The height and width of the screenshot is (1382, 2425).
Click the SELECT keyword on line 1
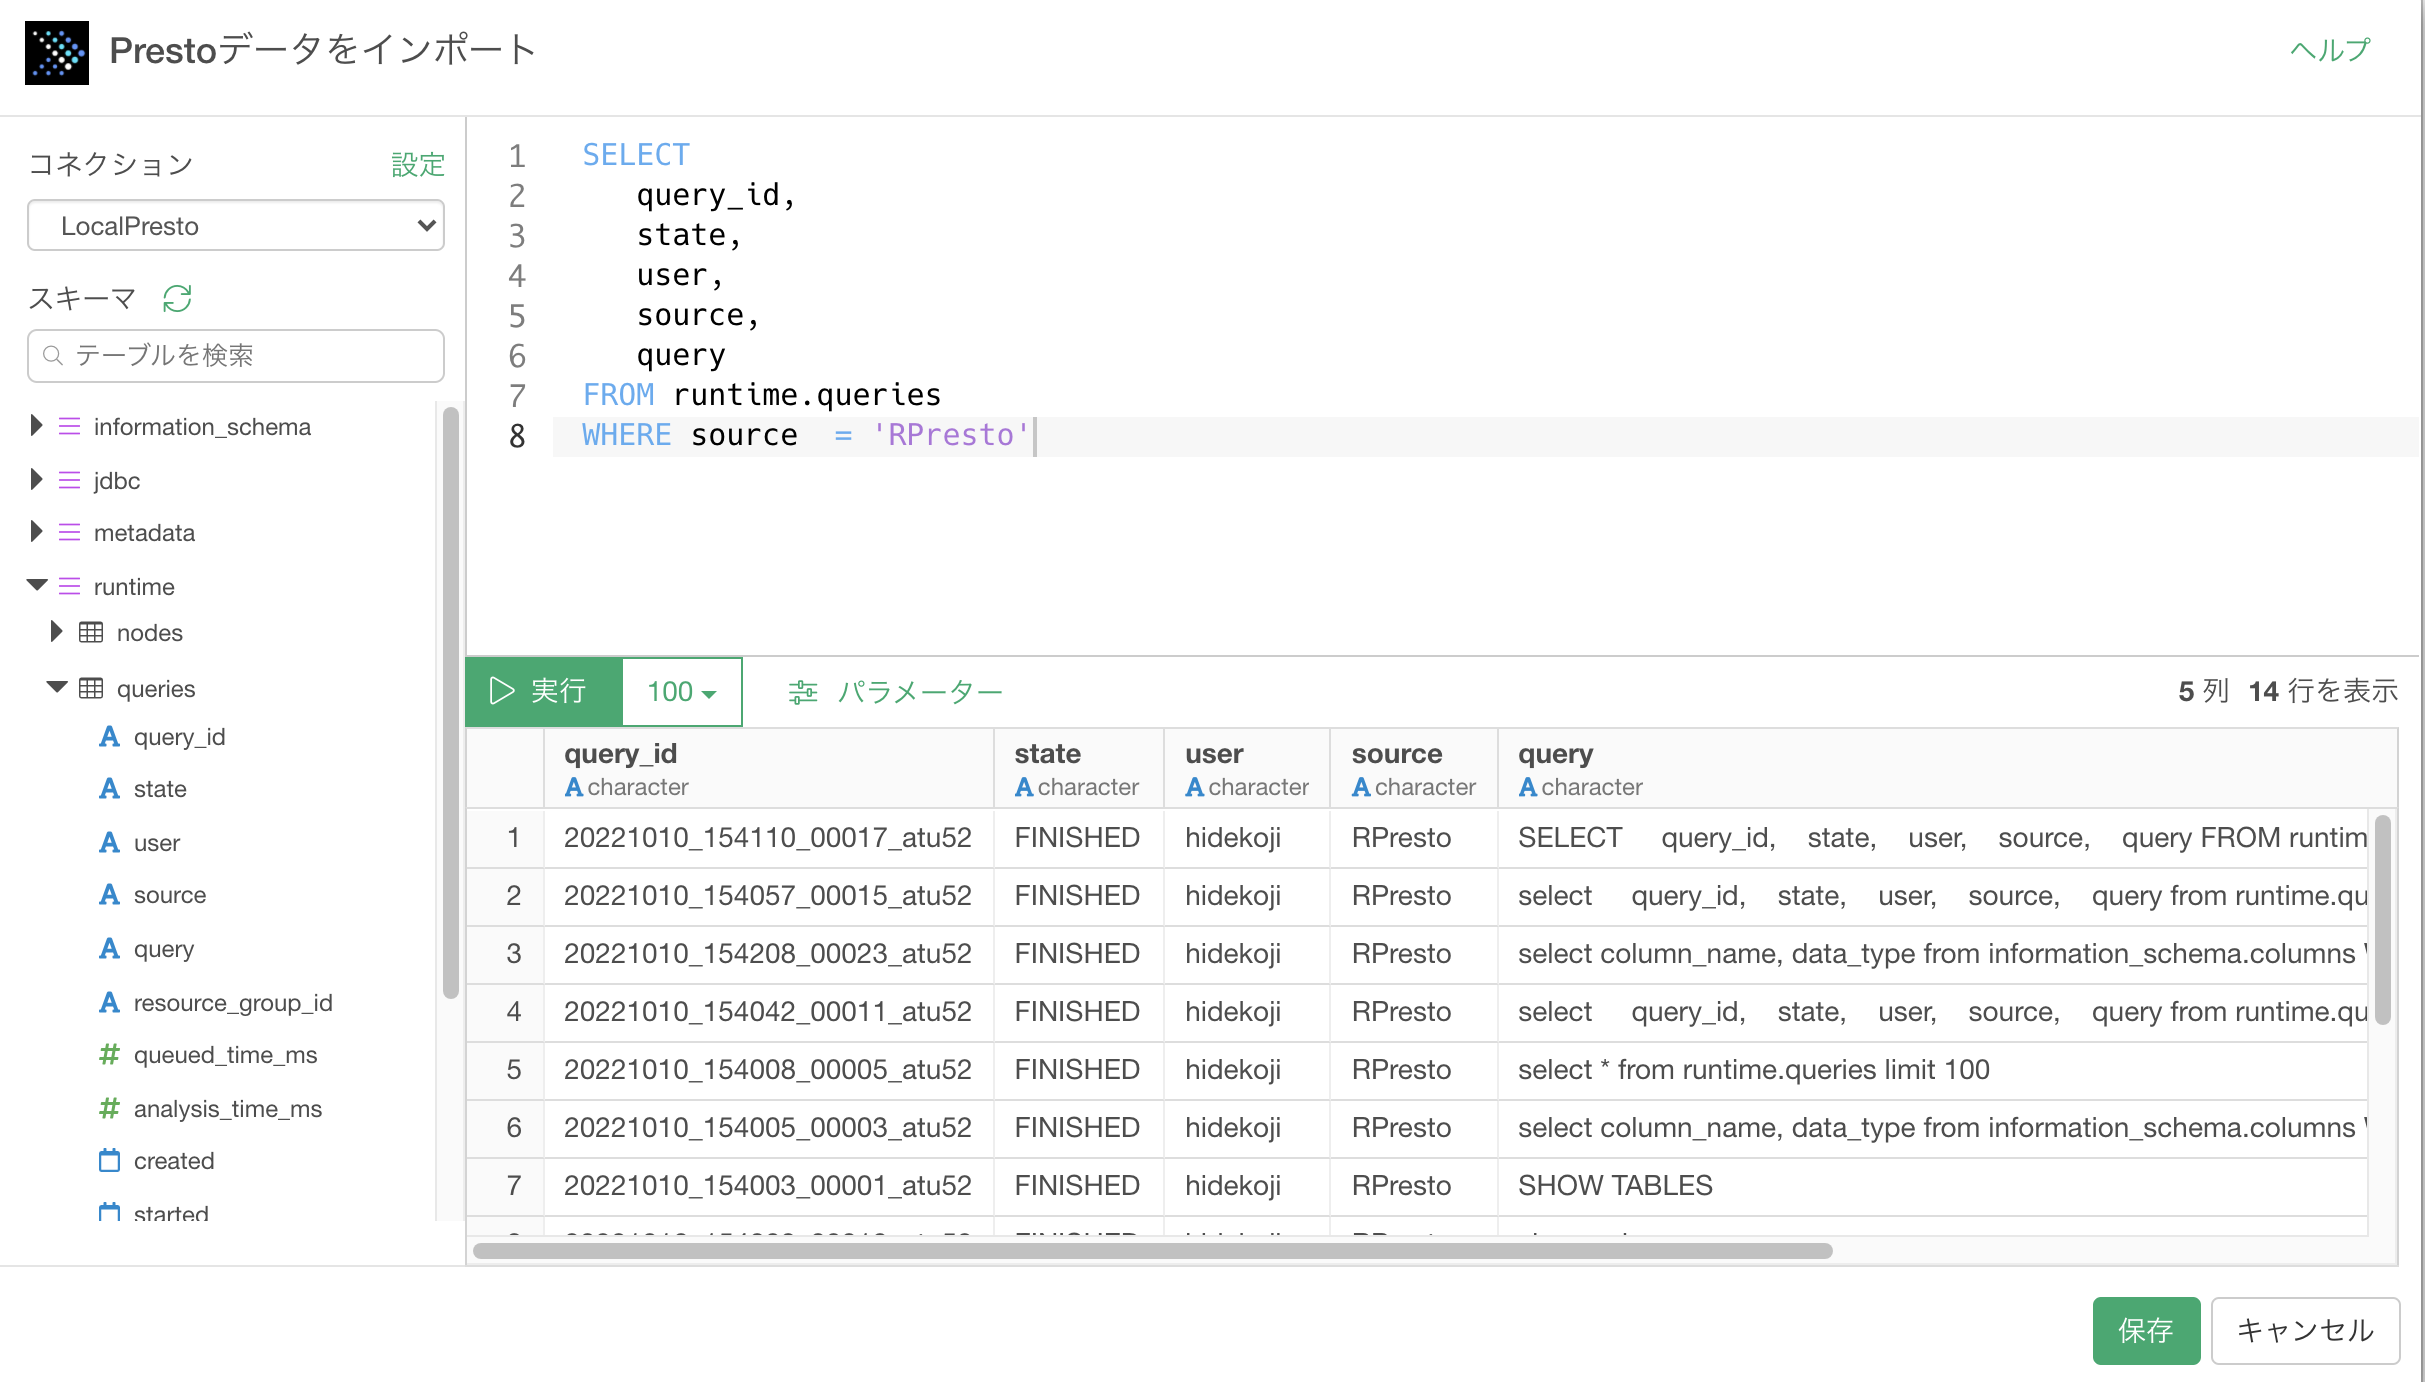[x=636, y=155]
